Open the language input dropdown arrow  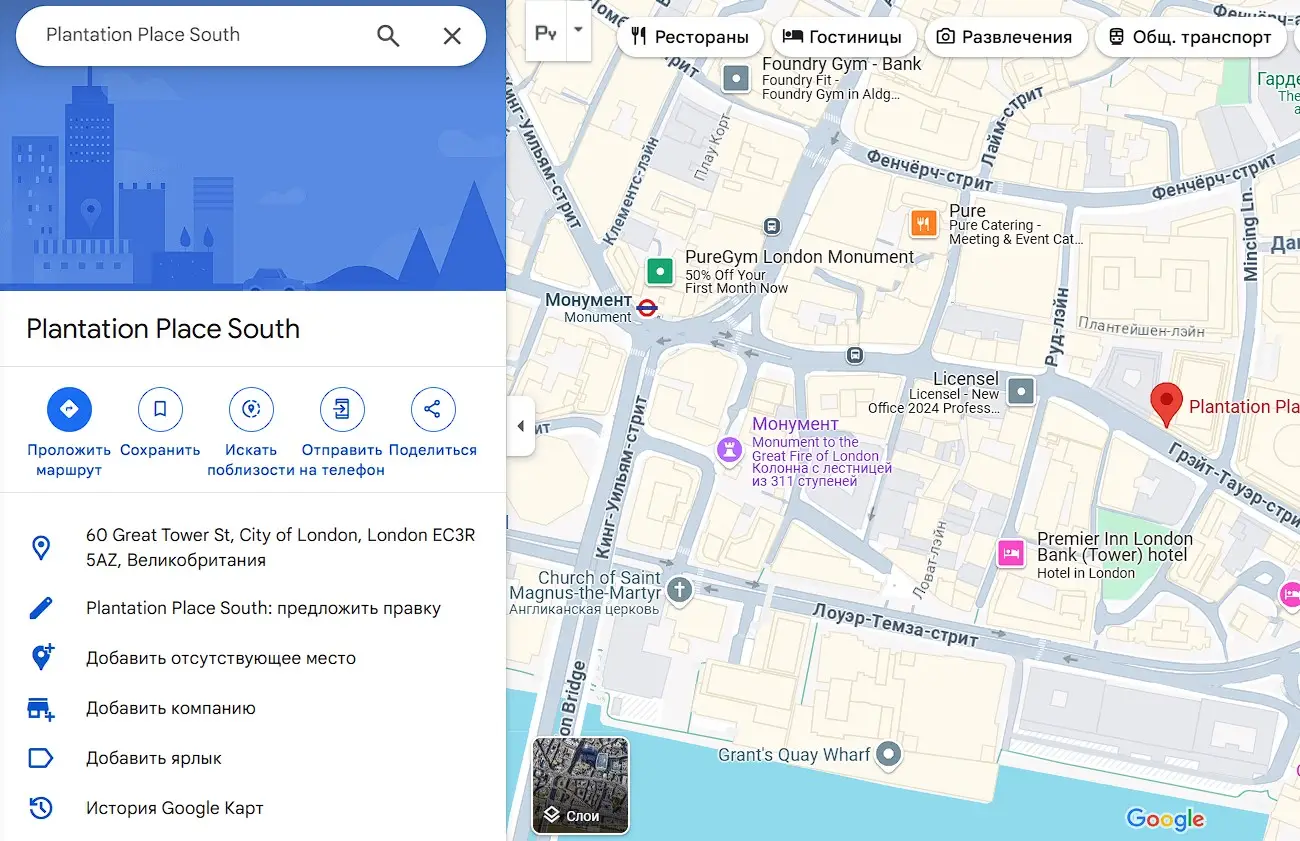pyautogui.click(x=578, y=31)
